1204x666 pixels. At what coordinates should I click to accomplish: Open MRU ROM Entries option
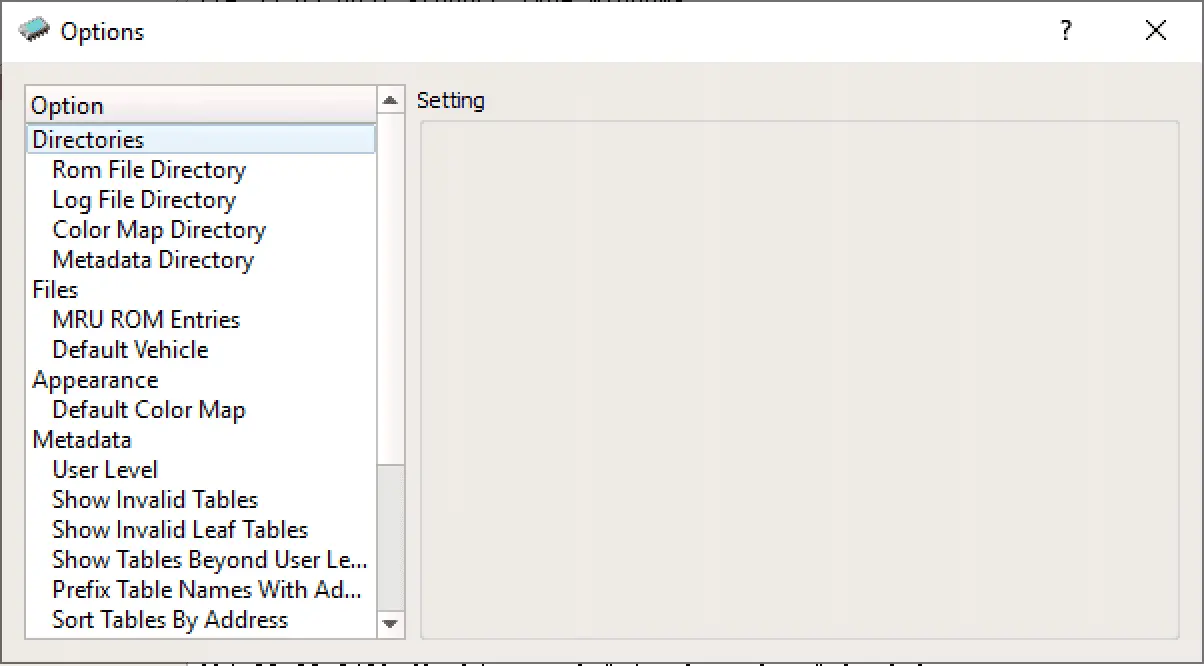pyautogui.click(x=146, y=320)
